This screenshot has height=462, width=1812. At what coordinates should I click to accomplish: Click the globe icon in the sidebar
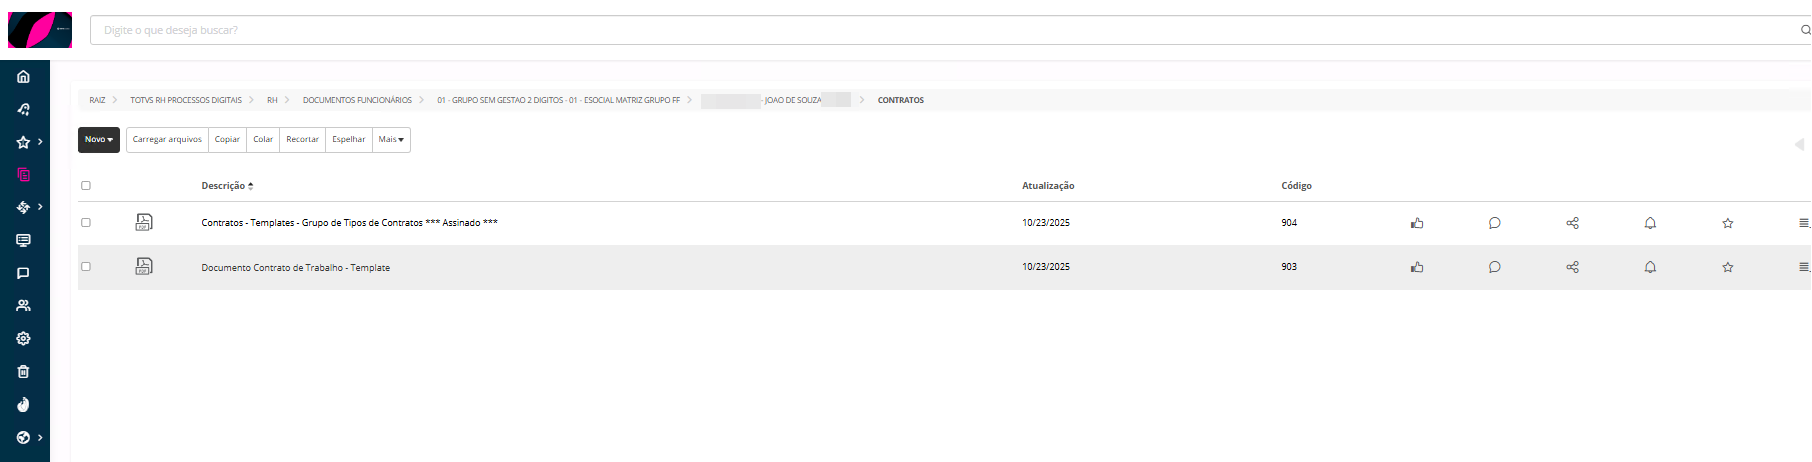pyautogui.click(x=23, y=437)
